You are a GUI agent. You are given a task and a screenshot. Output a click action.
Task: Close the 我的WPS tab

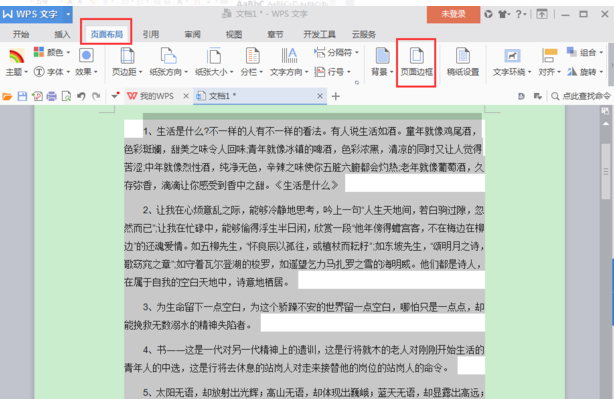click(x=186, y=96)
